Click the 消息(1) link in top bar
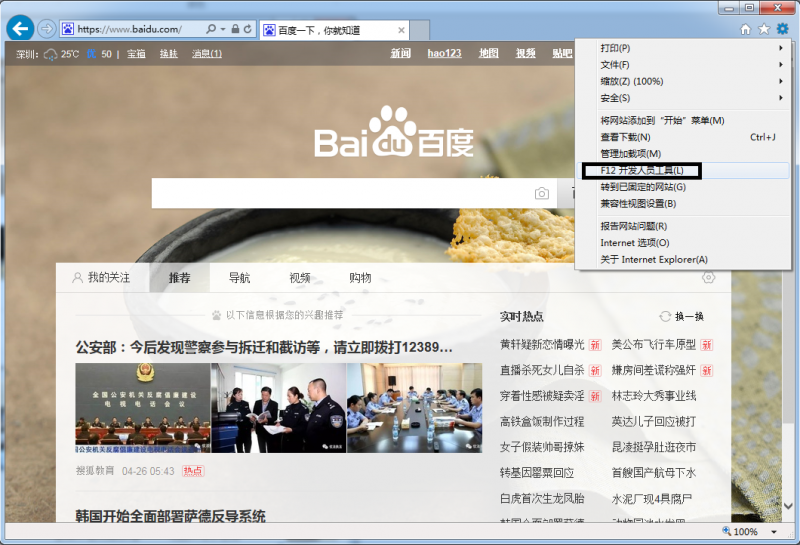This screenshot has height=545, width=800. pos(207,54)
